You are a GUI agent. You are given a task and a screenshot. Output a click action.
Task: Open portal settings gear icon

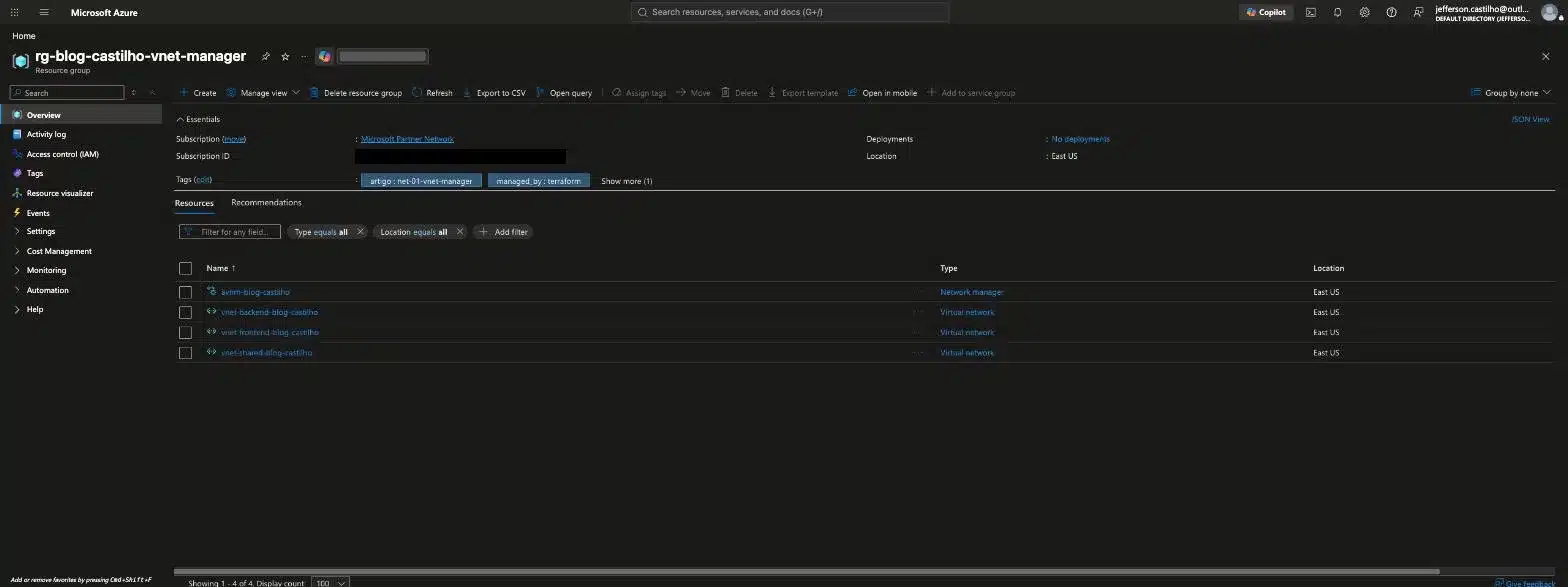click(x=1364, y=12)
